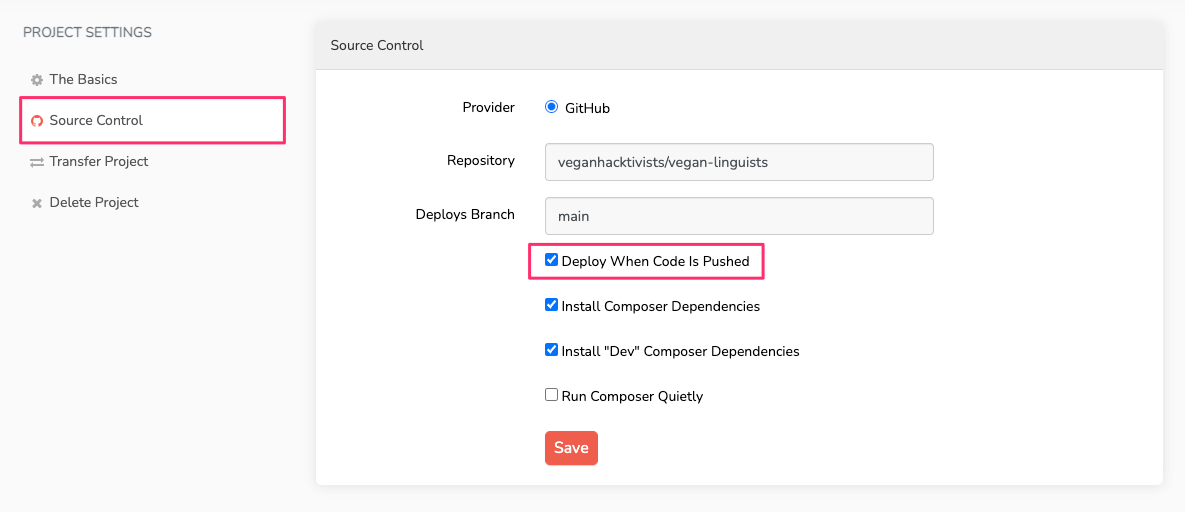This screenshot has width=1185, height=512.
Task: Disable Deploy When Code Is Pushed
Action: click(x=551, y=260)
